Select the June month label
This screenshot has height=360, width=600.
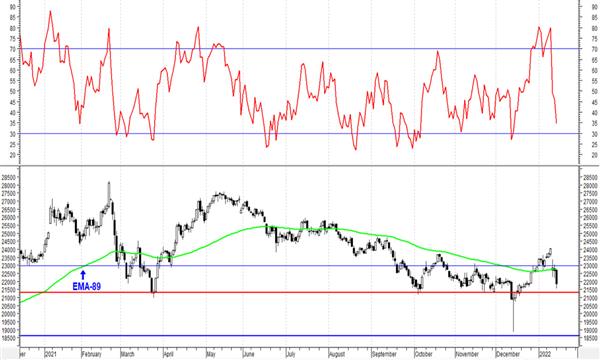(x=248, y=354)
